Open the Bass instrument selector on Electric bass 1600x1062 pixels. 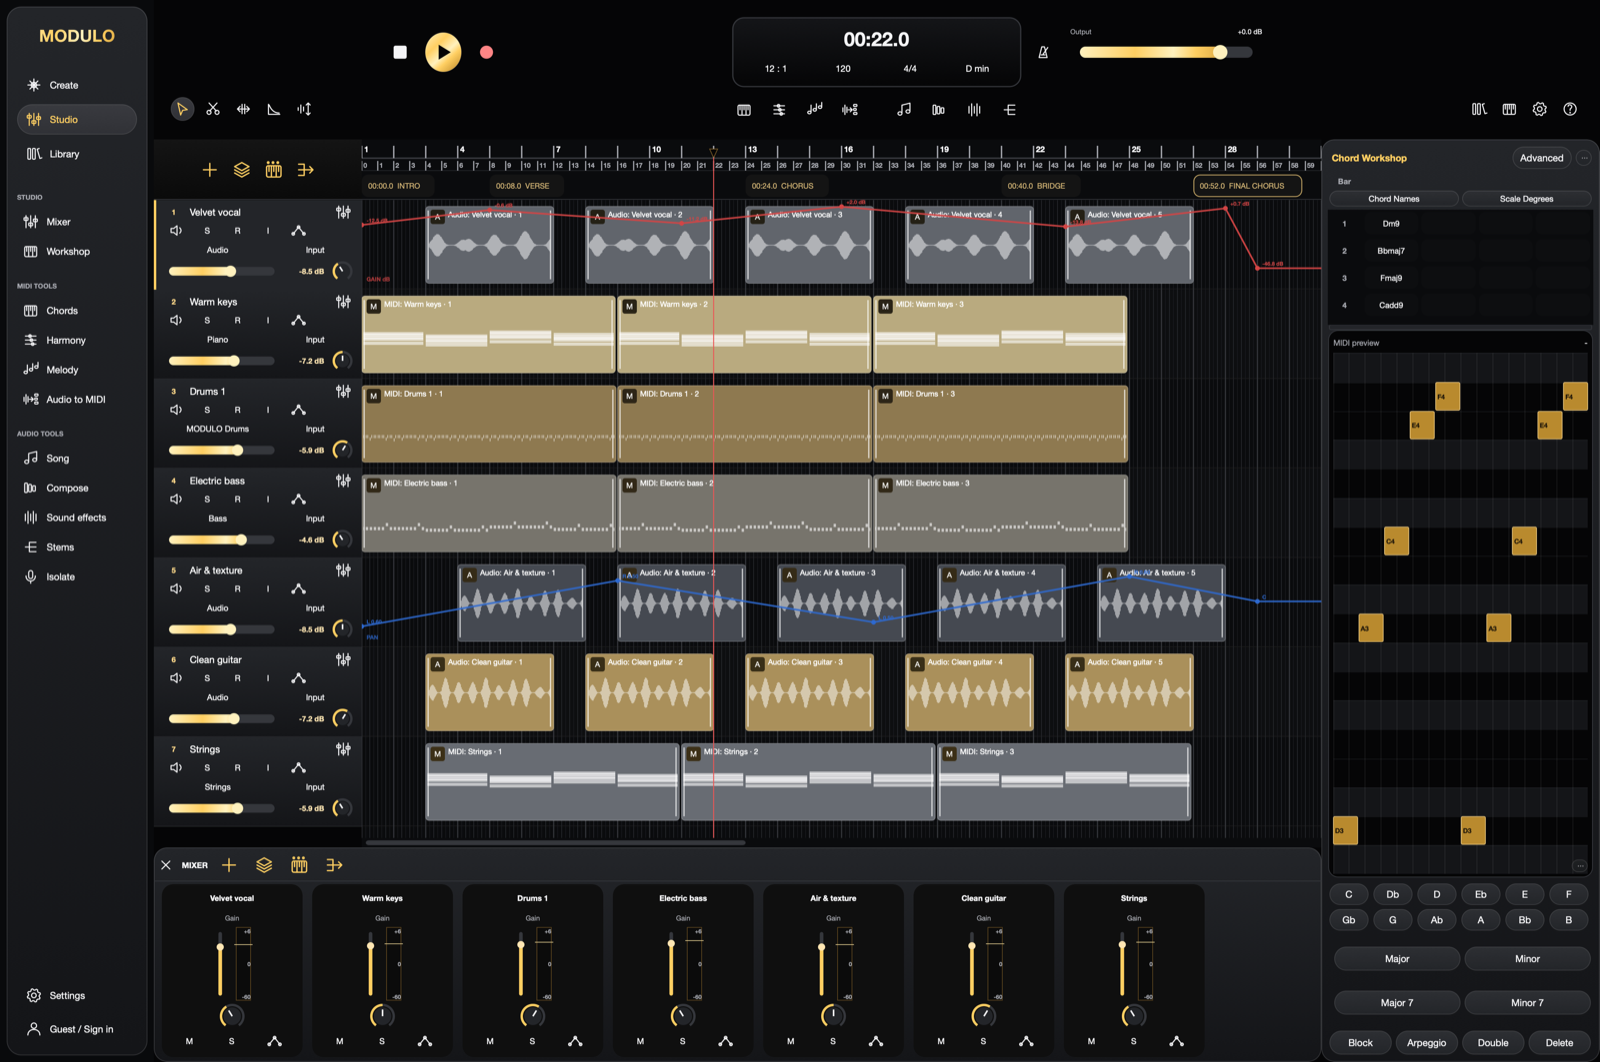217,518
